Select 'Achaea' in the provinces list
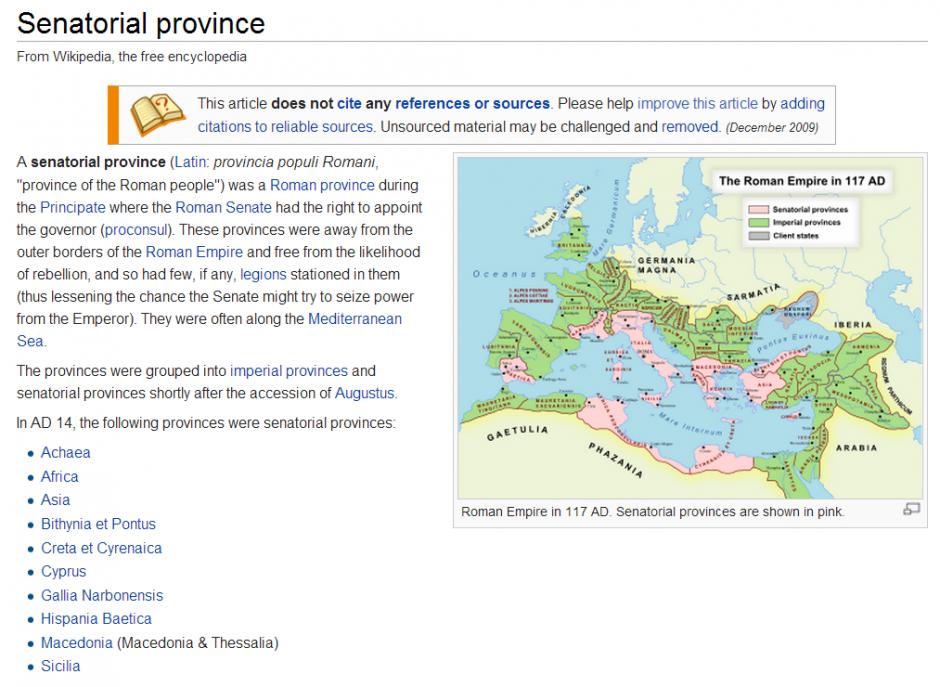 pos(66,453)
